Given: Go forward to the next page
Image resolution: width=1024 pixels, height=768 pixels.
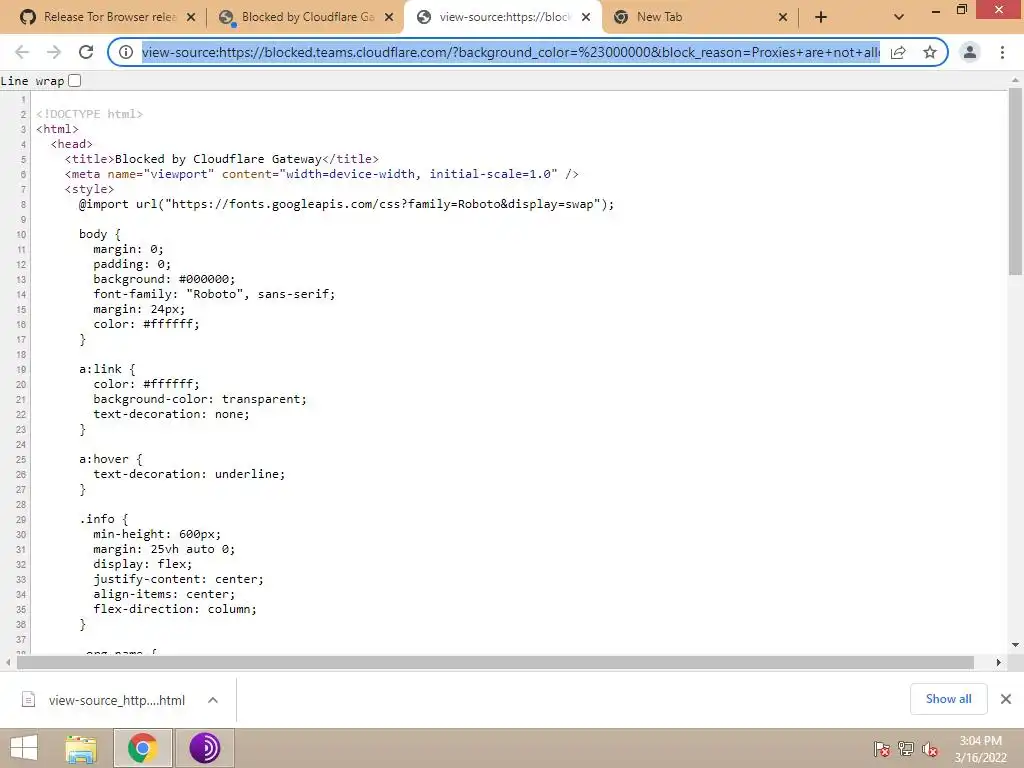Looking at the screenshot, I should pyautogui.click(x=54, y=52).
